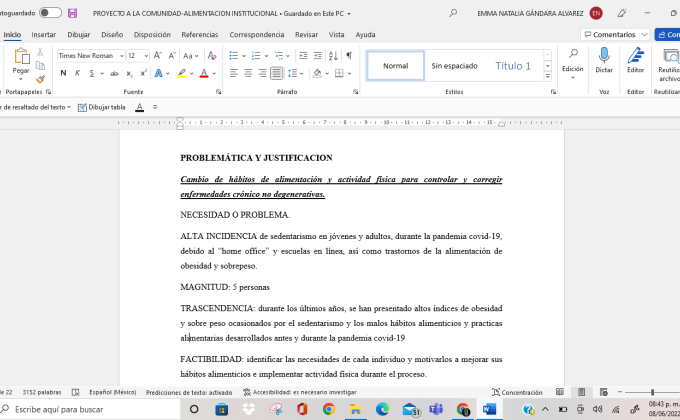Click the purple Save disk icon
Screen dimensions: 680x420
pos(73,14)
